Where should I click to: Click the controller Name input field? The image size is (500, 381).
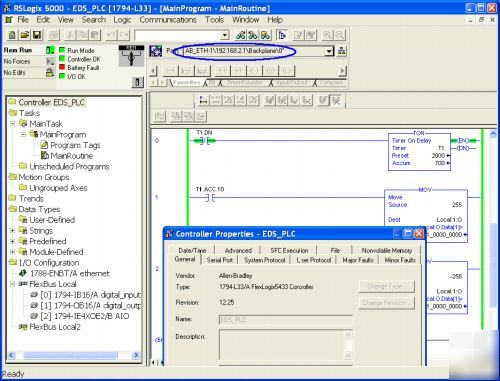(x=285, y=320)
